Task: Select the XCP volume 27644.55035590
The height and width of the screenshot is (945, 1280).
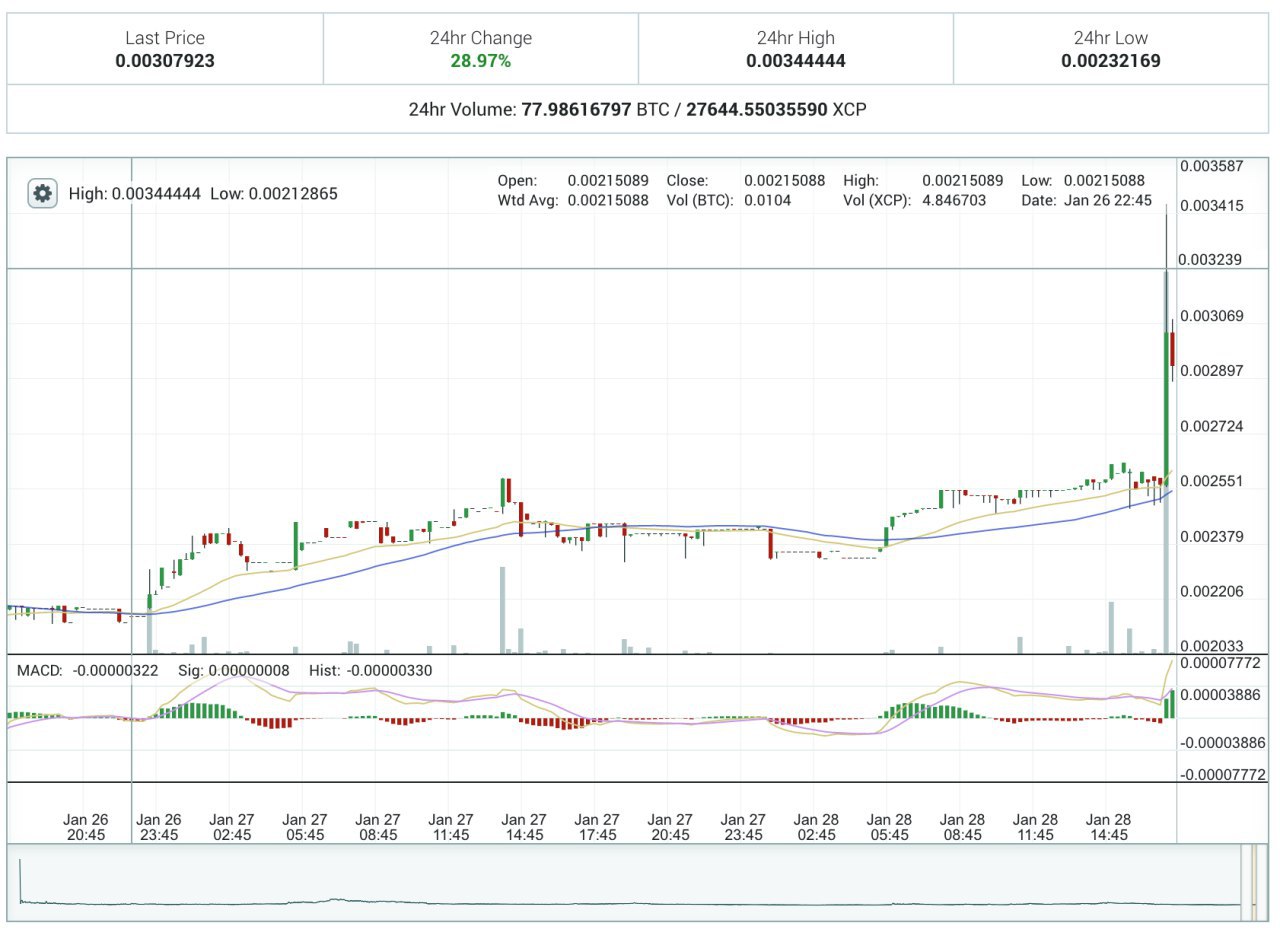Action: [x=756, y=109]
